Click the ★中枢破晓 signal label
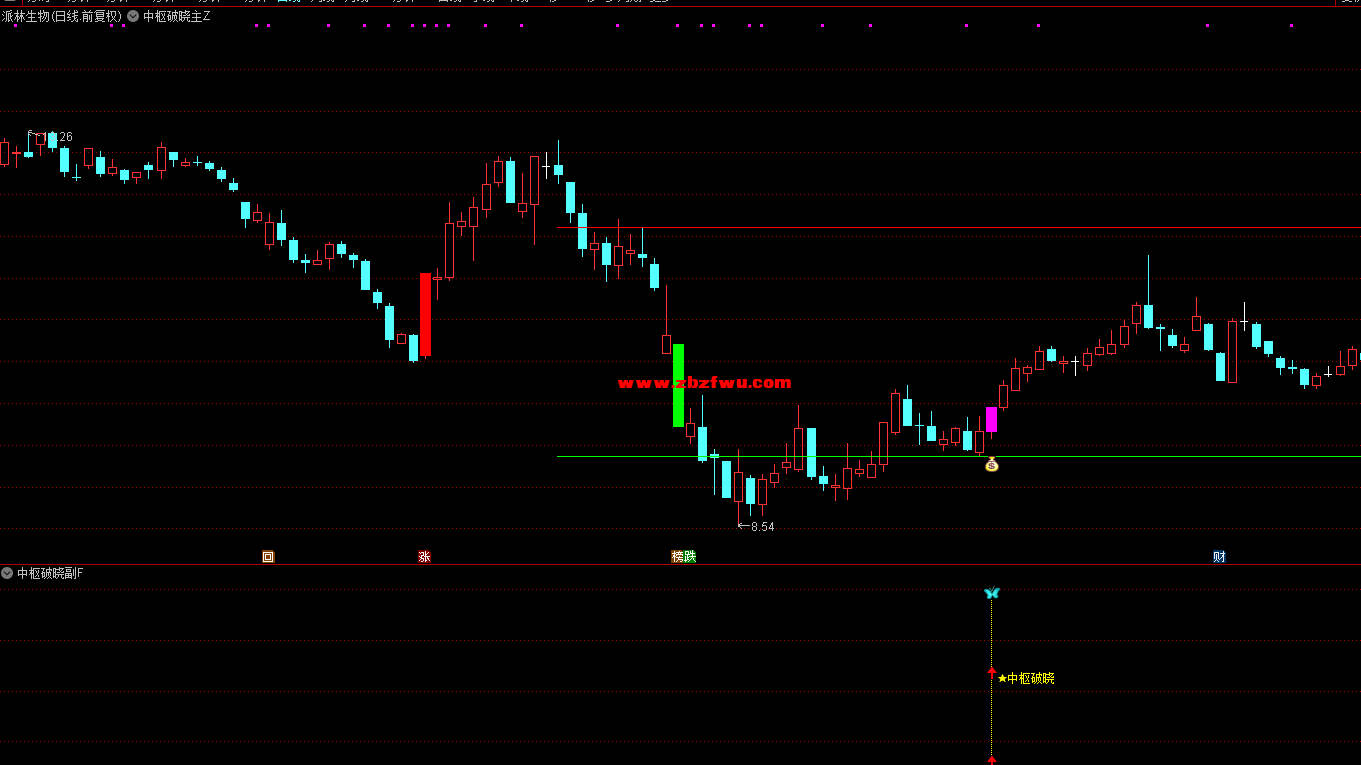 click(x=1026, y=678)
